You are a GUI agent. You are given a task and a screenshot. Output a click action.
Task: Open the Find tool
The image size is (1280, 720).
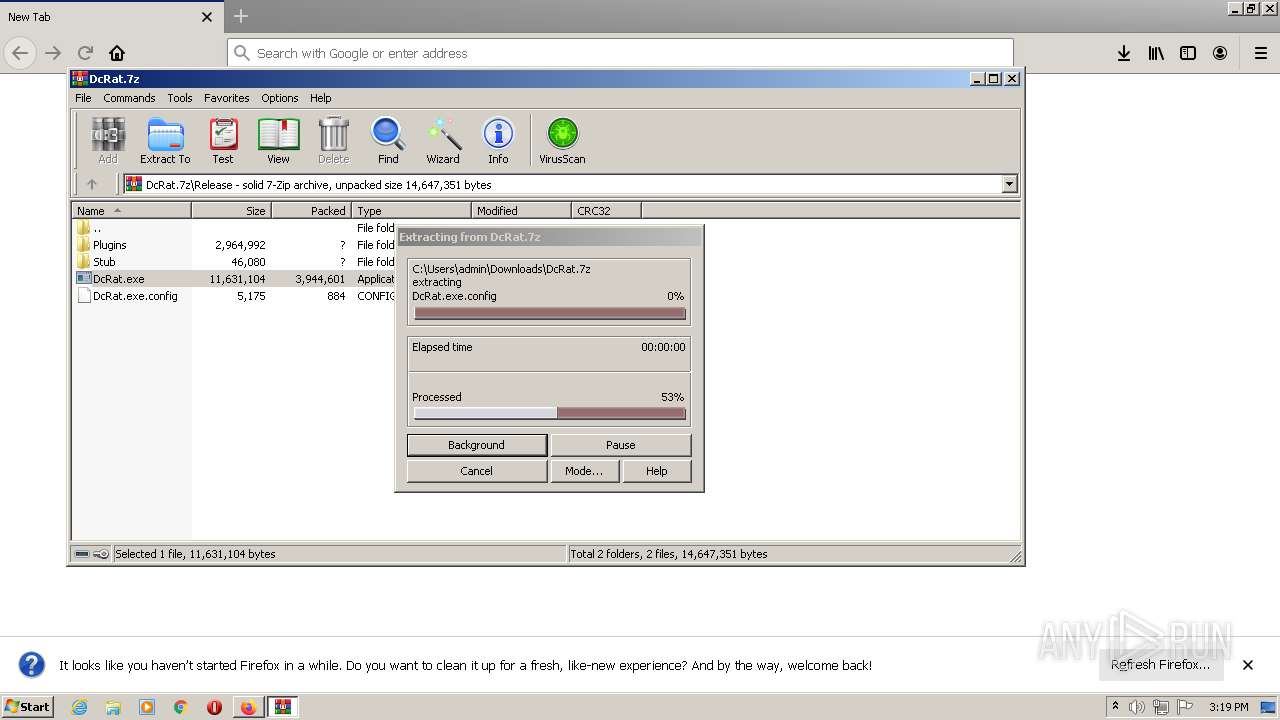tap(388, 140)
